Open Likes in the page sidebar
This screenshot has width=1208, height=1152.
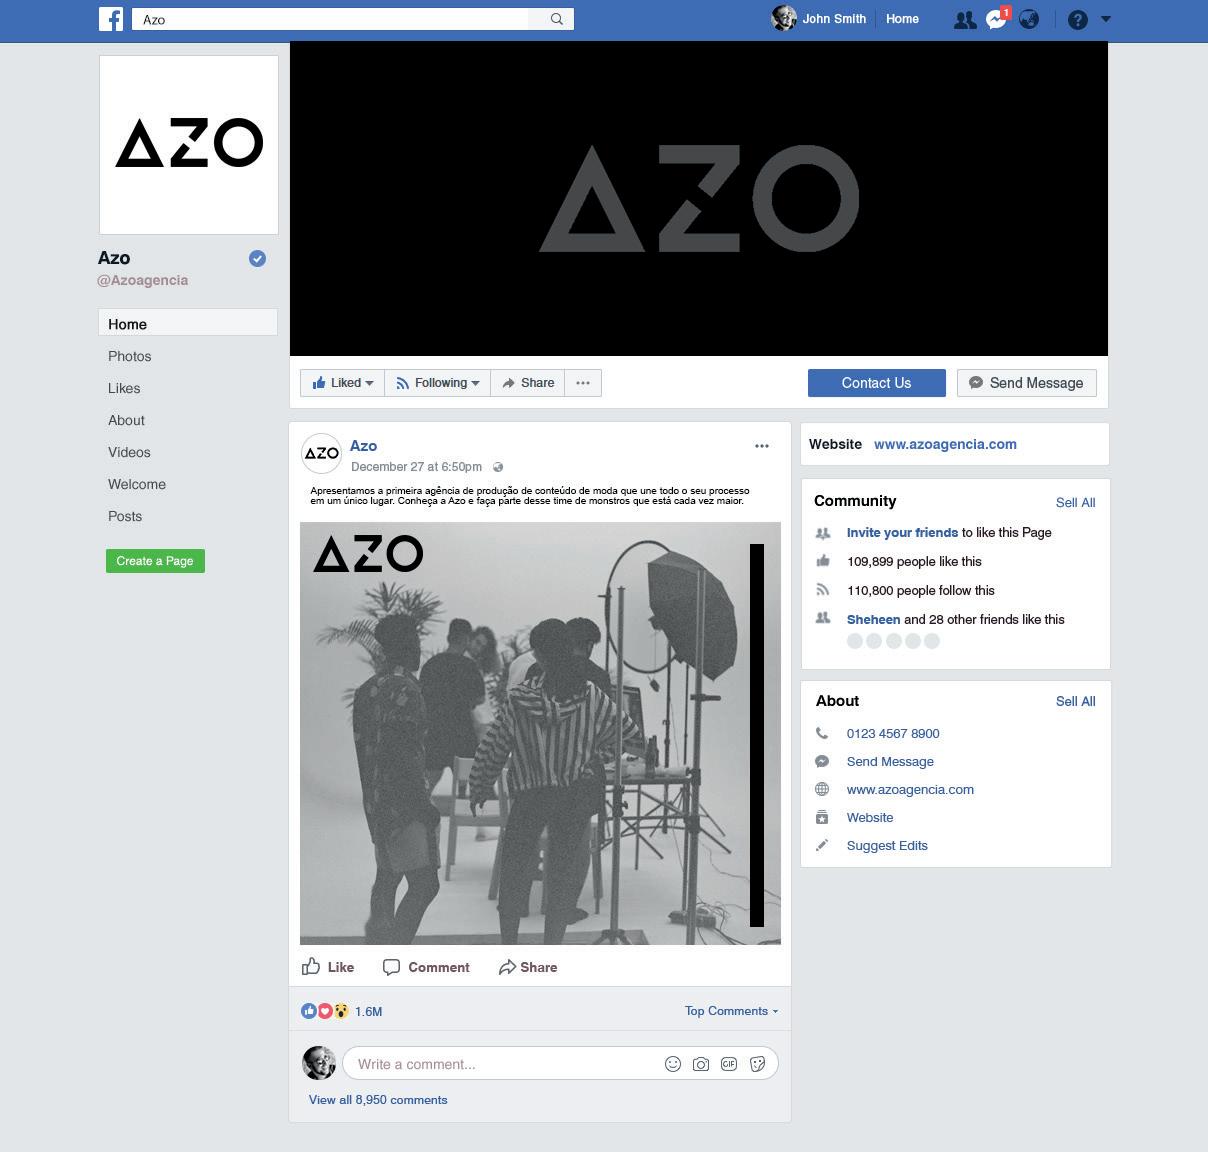[124, 388]
